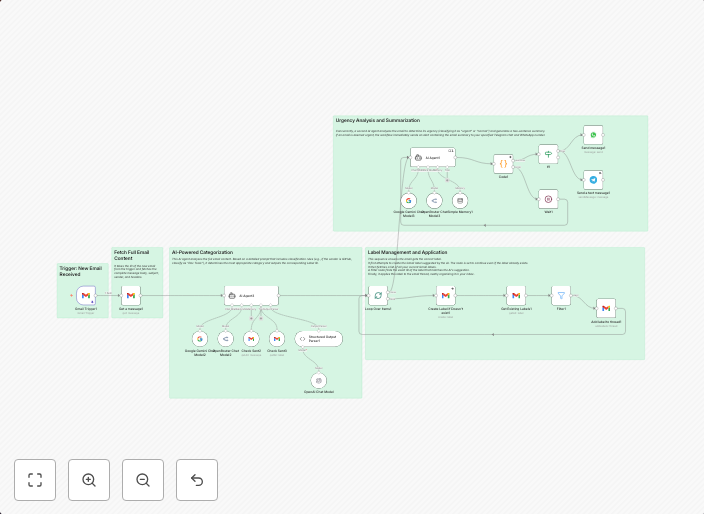Select the Structured Output Parser node
Screen dimensions: 704x514
point(318,340)
